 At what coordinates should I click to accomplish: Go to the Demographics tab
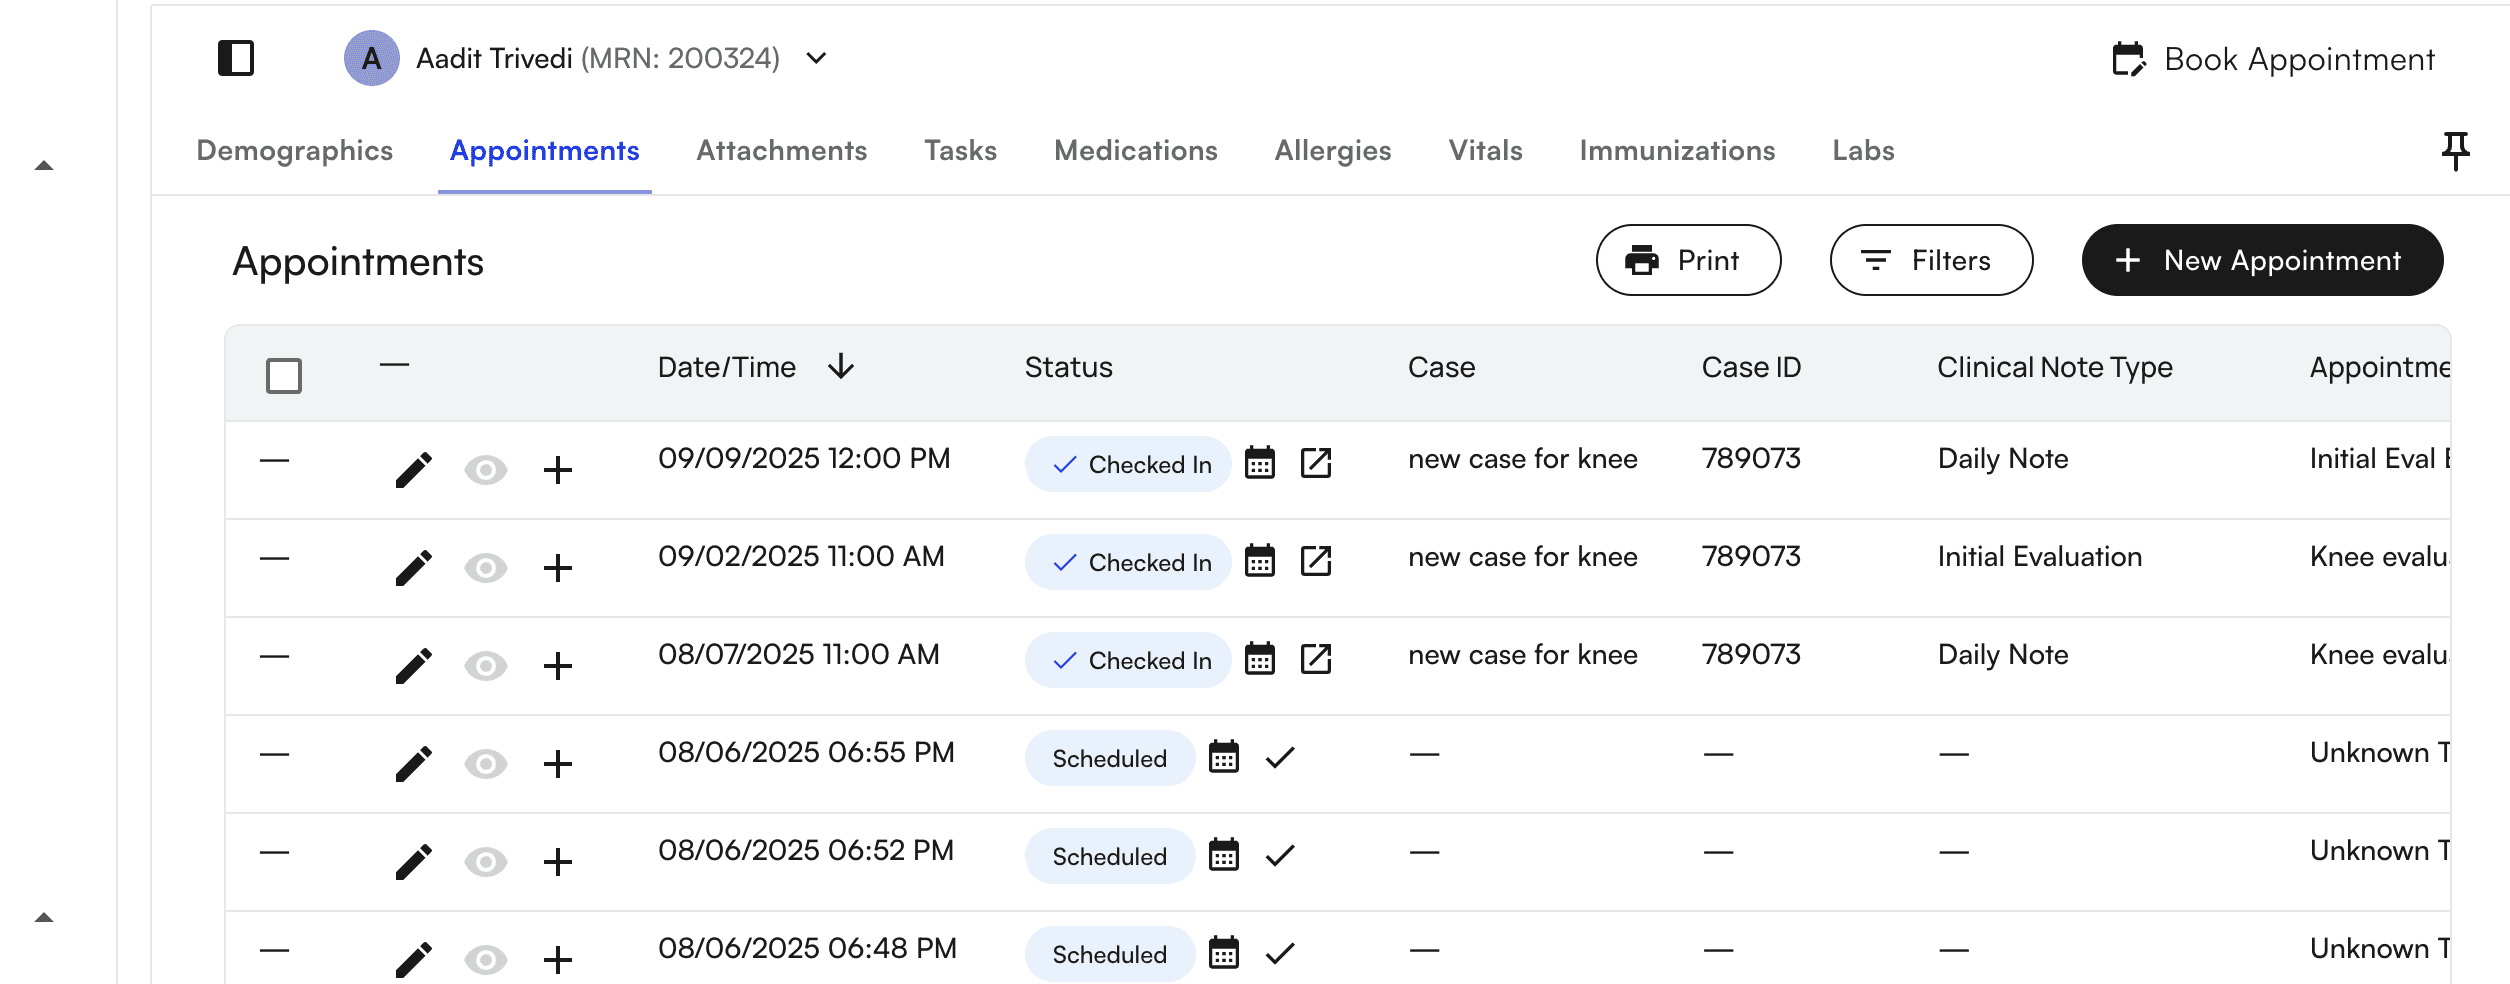tap(294, 150)
